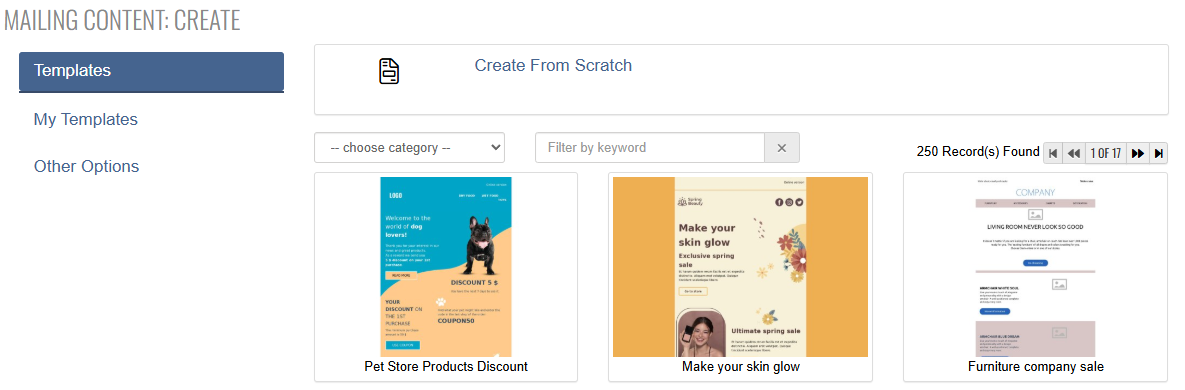
Task: Click the Create From Scratch document icon
Action: [x=388, y=71]
